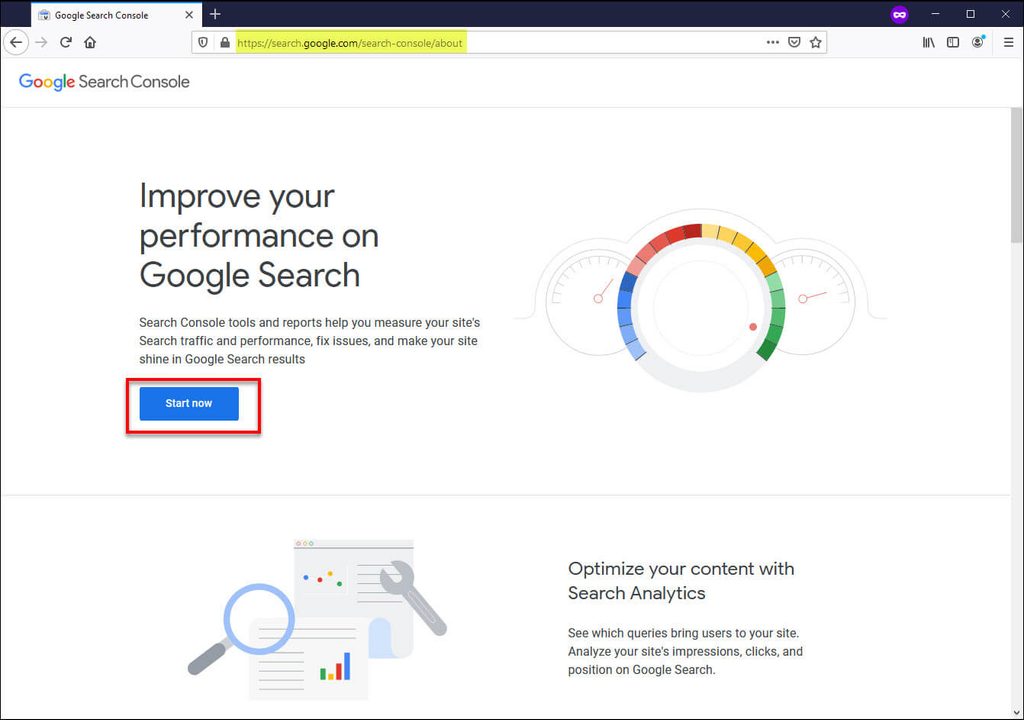The height and width of the screenshot is (720, 1024).
Task: Open page actions three-dot menu
Action: coord(773,42)
